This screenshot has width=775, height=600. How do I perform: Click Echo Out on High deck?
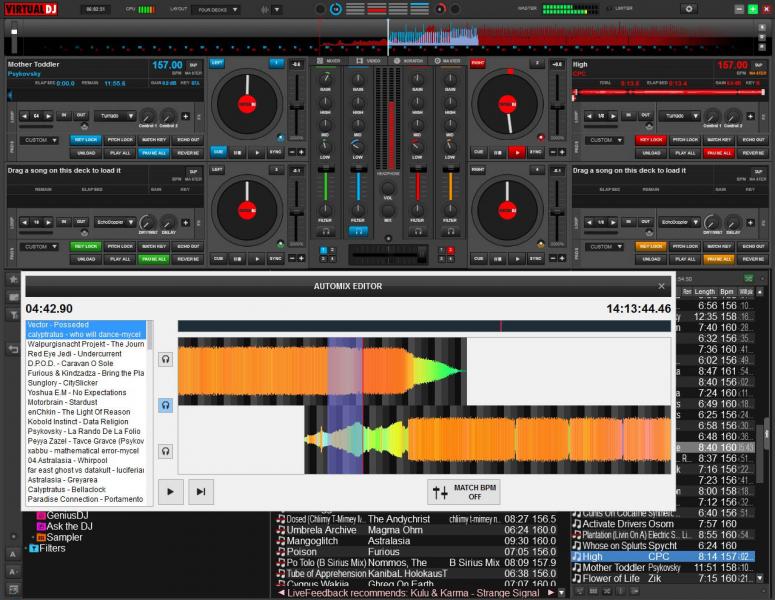click(753, 140)
